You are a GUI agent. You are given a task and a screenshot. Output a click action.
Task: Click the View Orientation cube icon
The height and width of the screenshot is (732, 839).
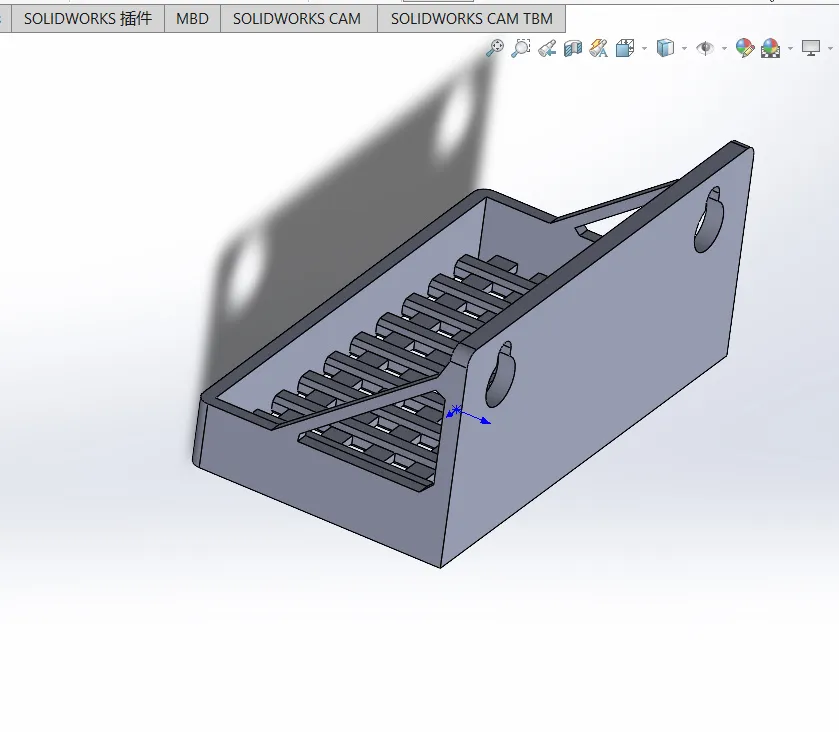point(625,48)
